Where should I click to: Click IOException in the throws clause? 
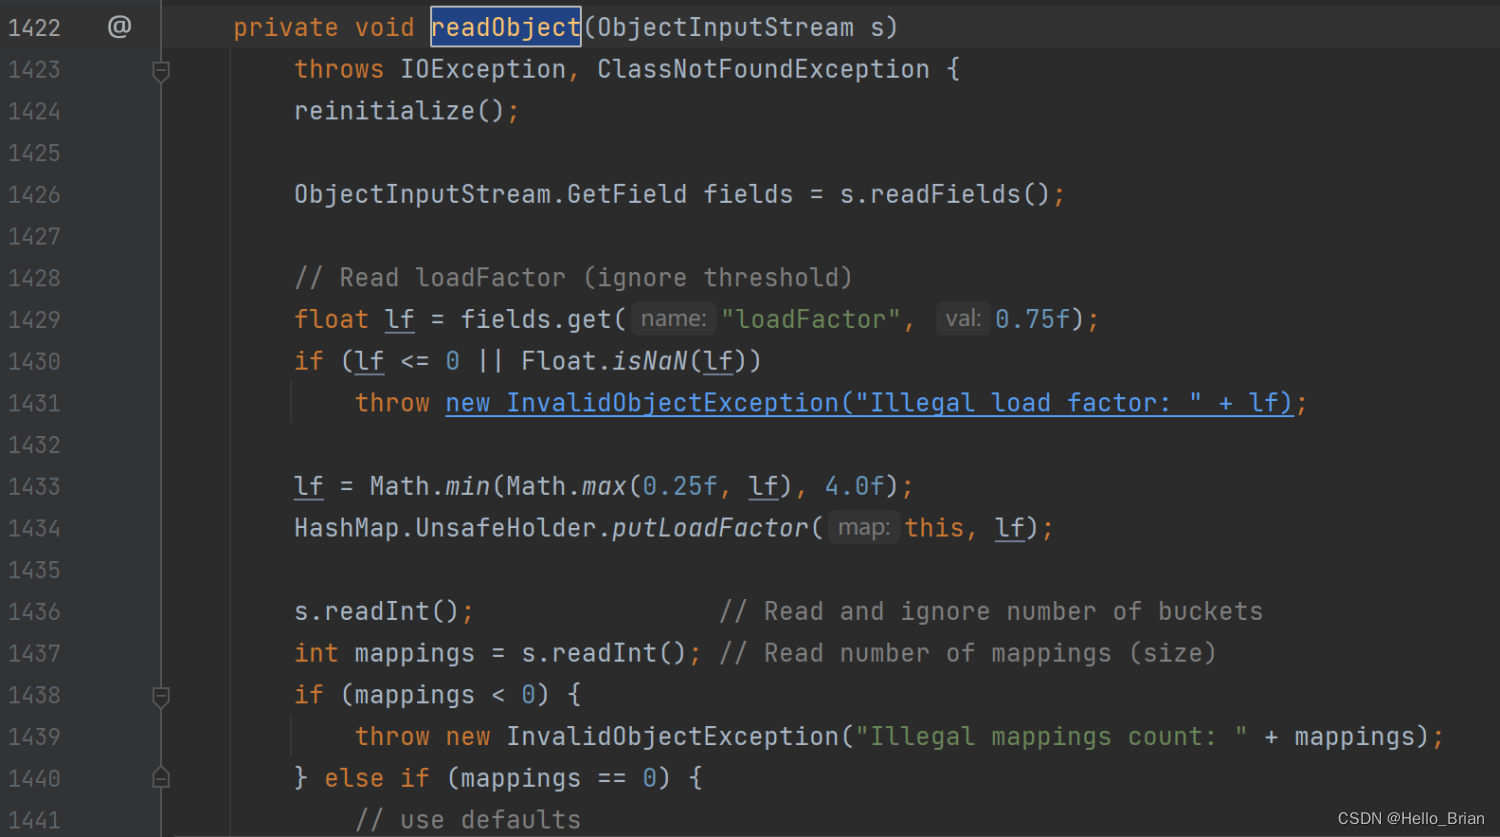click(483, 69)
